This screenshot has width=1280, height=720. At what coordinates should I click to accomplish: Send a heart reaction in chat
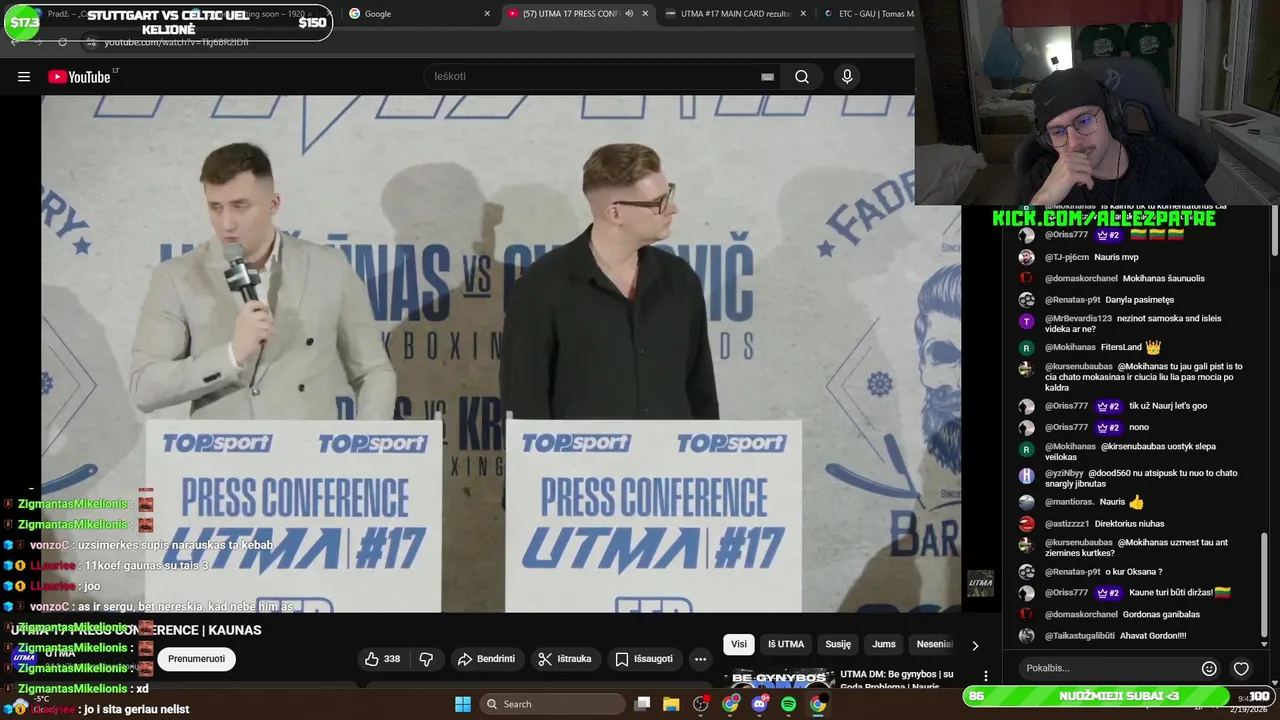pos(1241,668)
